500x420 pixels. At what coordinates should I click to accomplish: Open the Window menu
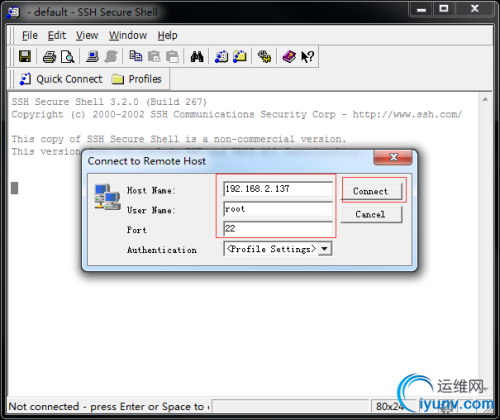coord(128,35)
